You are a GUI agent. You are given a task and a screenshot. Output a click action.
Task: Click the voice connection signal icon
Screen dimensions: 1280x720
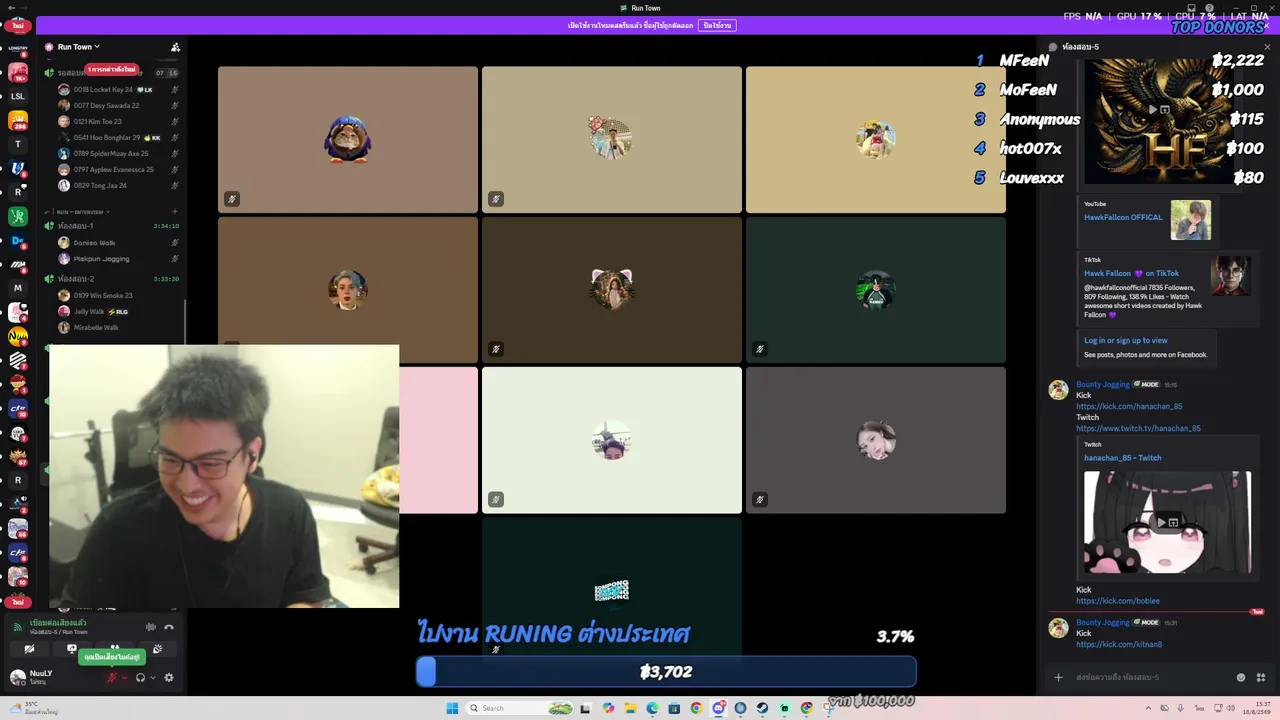17,627
